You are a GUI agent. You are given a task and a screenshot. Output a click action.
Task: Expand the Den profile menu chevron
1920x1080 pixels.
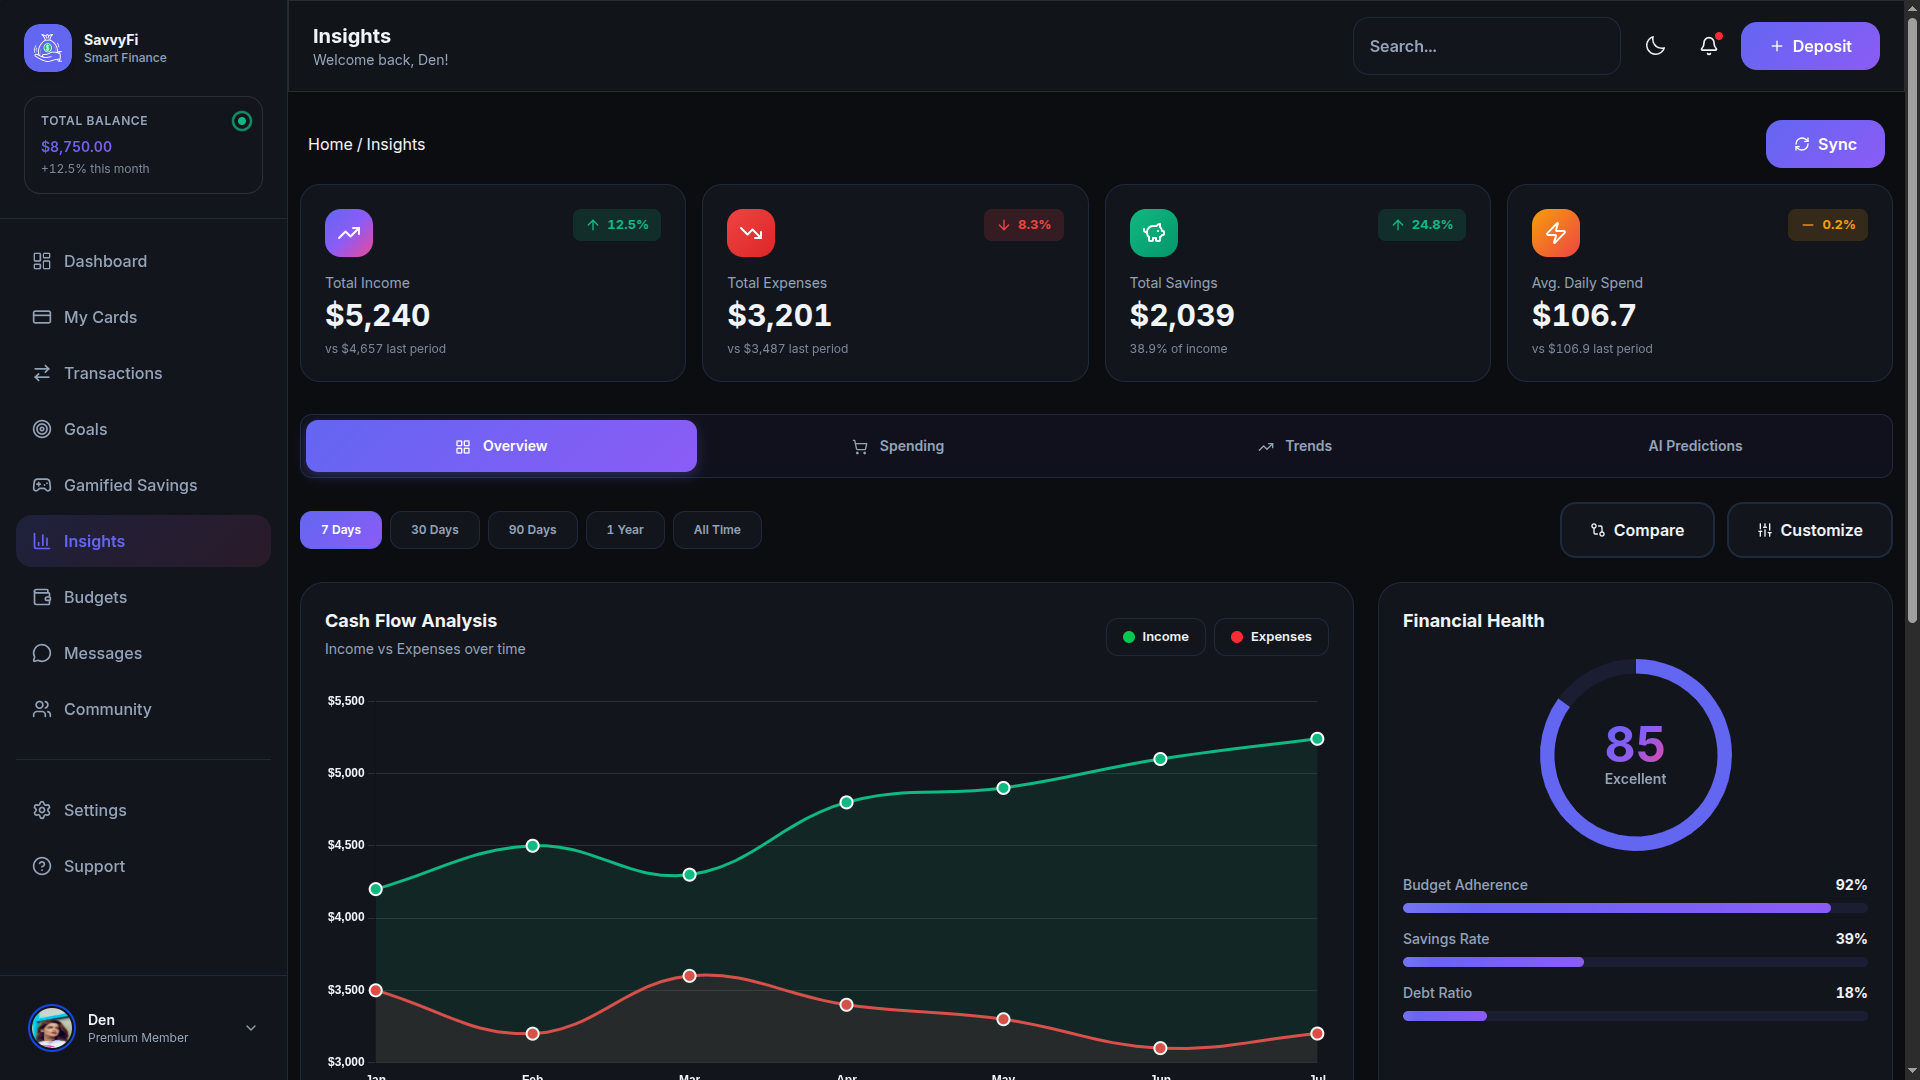[251, 1028]
